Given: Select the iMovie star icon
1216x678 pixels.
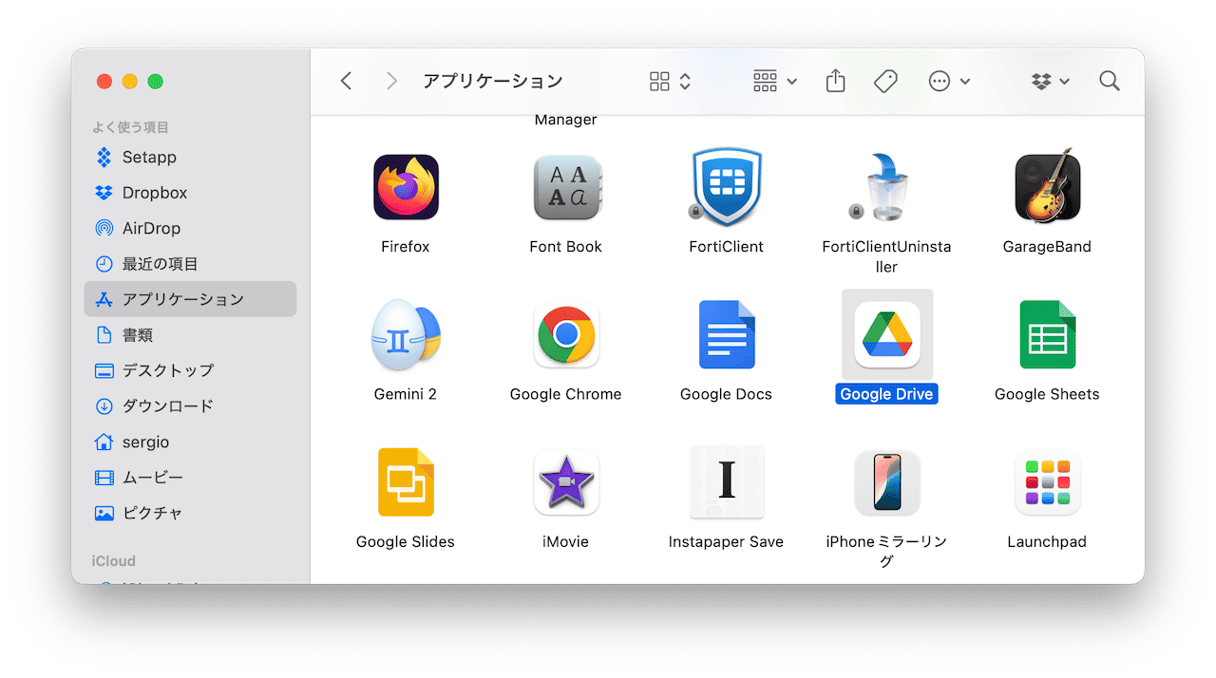Looking at the screenshot, I should 566,483.
